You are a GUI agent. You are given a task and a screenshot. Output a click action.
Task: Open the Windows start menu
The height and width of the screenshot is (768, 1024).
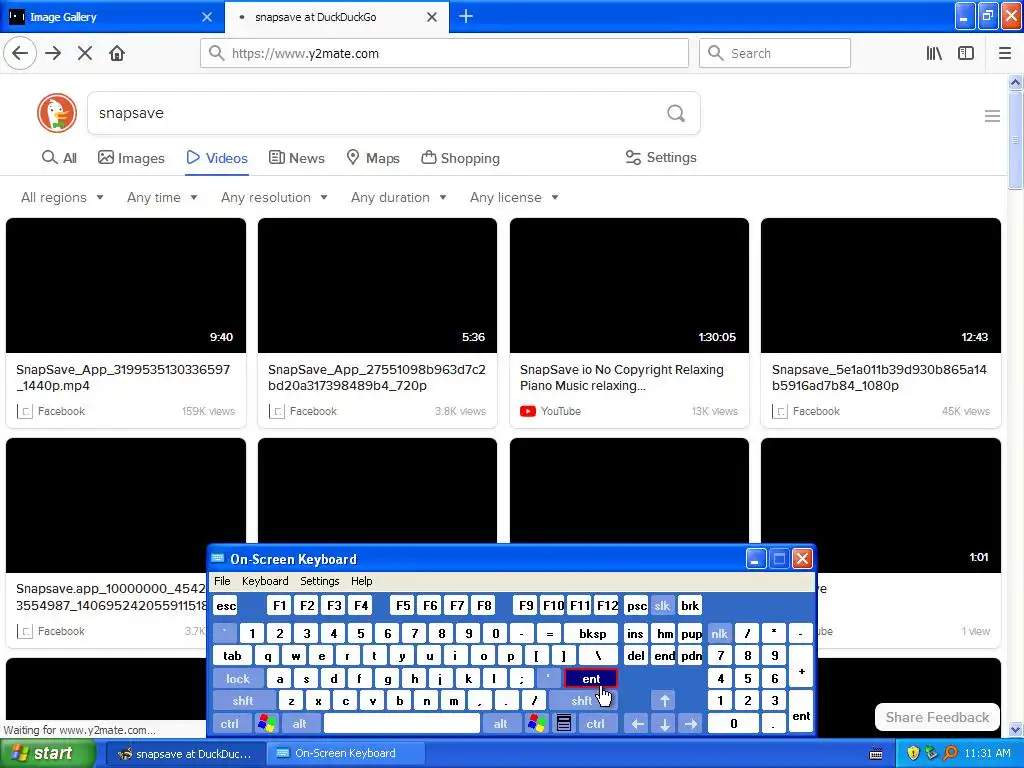(x=48, y=753)
